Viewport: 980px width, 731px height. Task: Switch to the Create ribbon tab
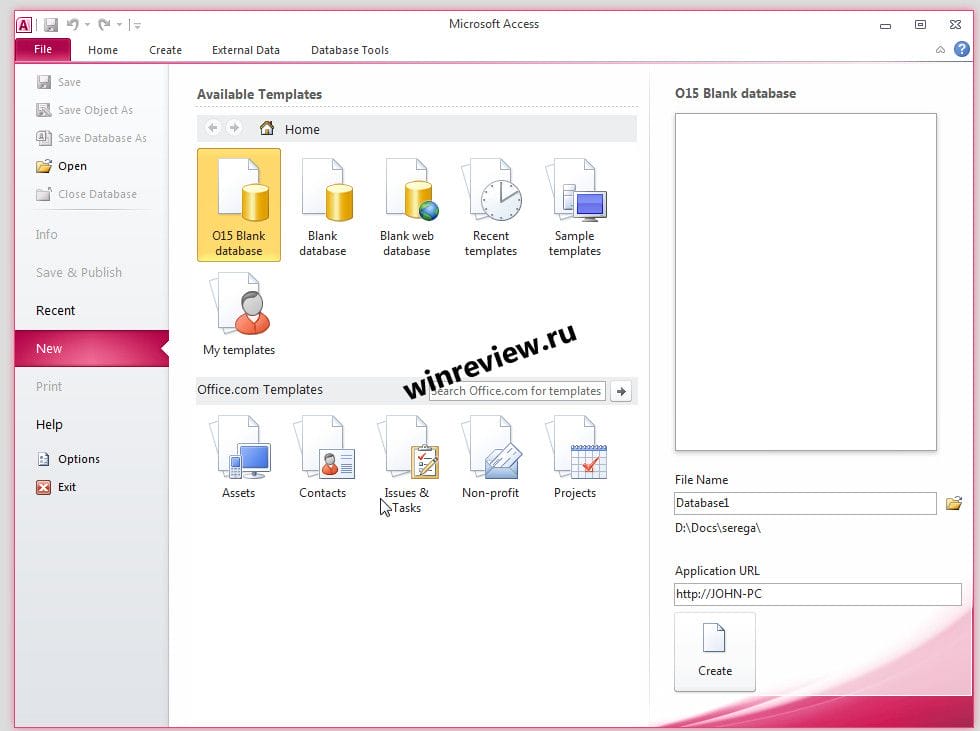(x=166, y=50)
